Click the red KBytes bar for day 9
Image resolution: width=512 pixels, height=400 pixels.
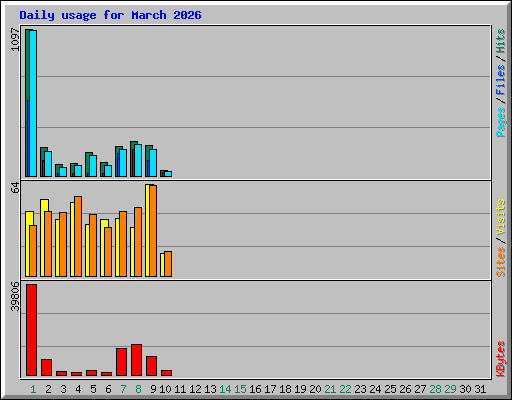point(151,366)
